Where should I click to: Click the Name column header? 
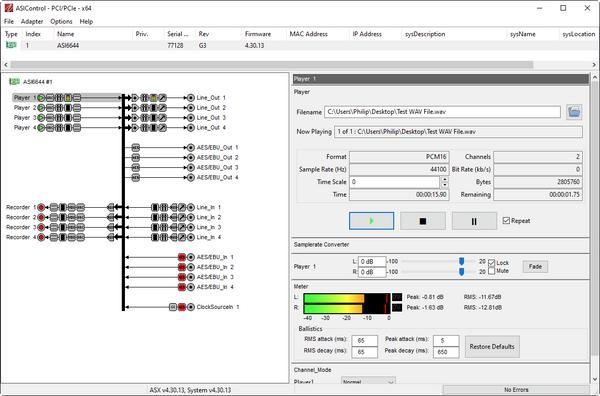pyautogui.click(x=93, y=34)
